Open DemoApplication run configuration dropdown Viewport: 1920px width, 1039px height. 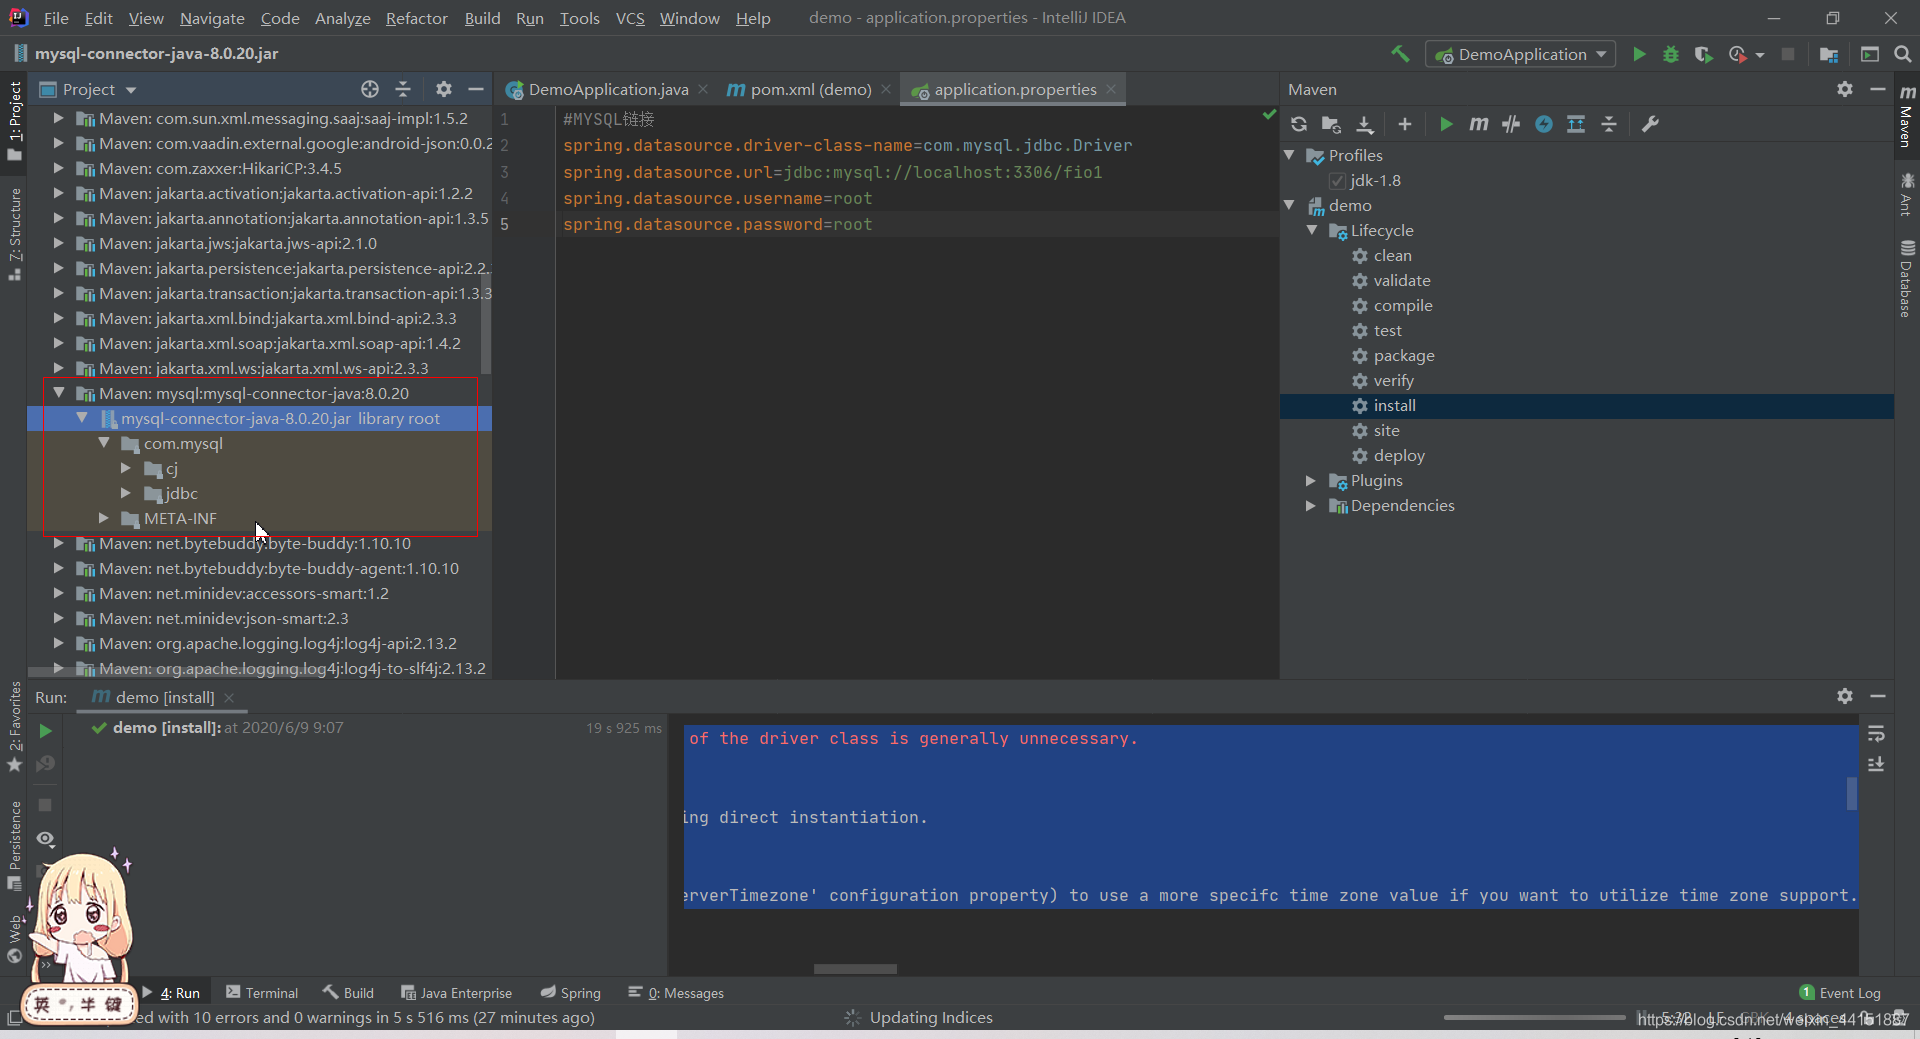point(1520,54)
